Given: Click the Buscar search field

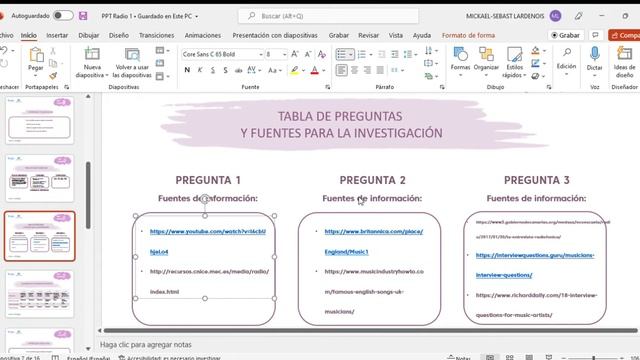Looking at the screenshot, I should pyautogui.click(x=329, y=16).
